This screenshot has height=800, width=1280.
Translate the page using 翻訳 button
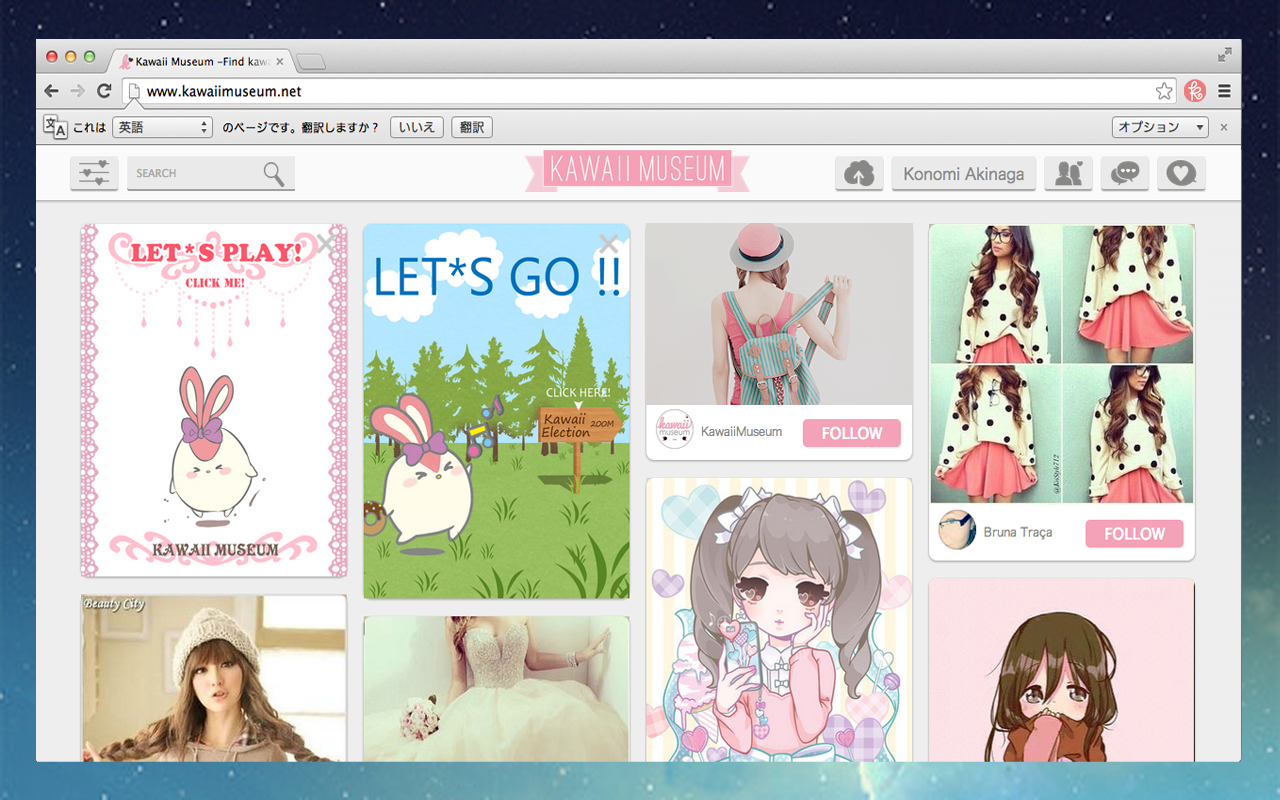click(471, 127)
